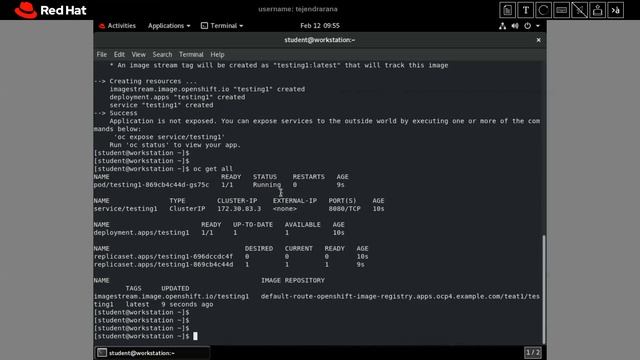640x360 pixels.
Task: Click the terminal icon in the taskbar
Action: pos(102,353)
